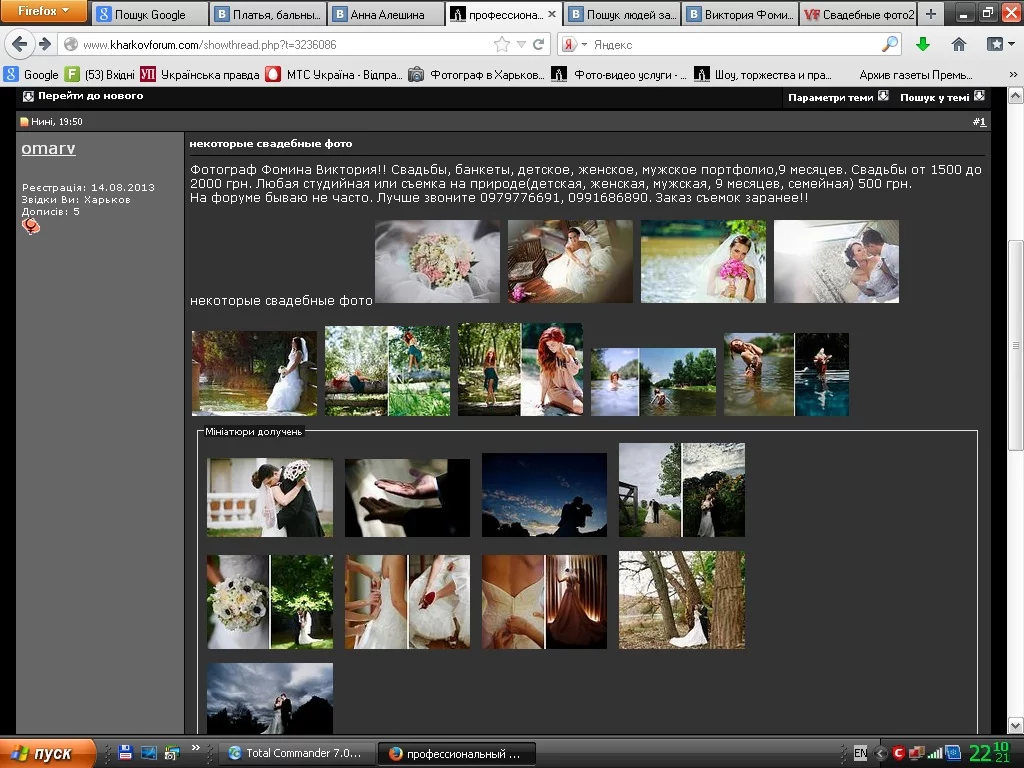Open the bridal bouquet photo thumbnail
This screenshot has height=768, width=1024.
[x=437, y=261]
